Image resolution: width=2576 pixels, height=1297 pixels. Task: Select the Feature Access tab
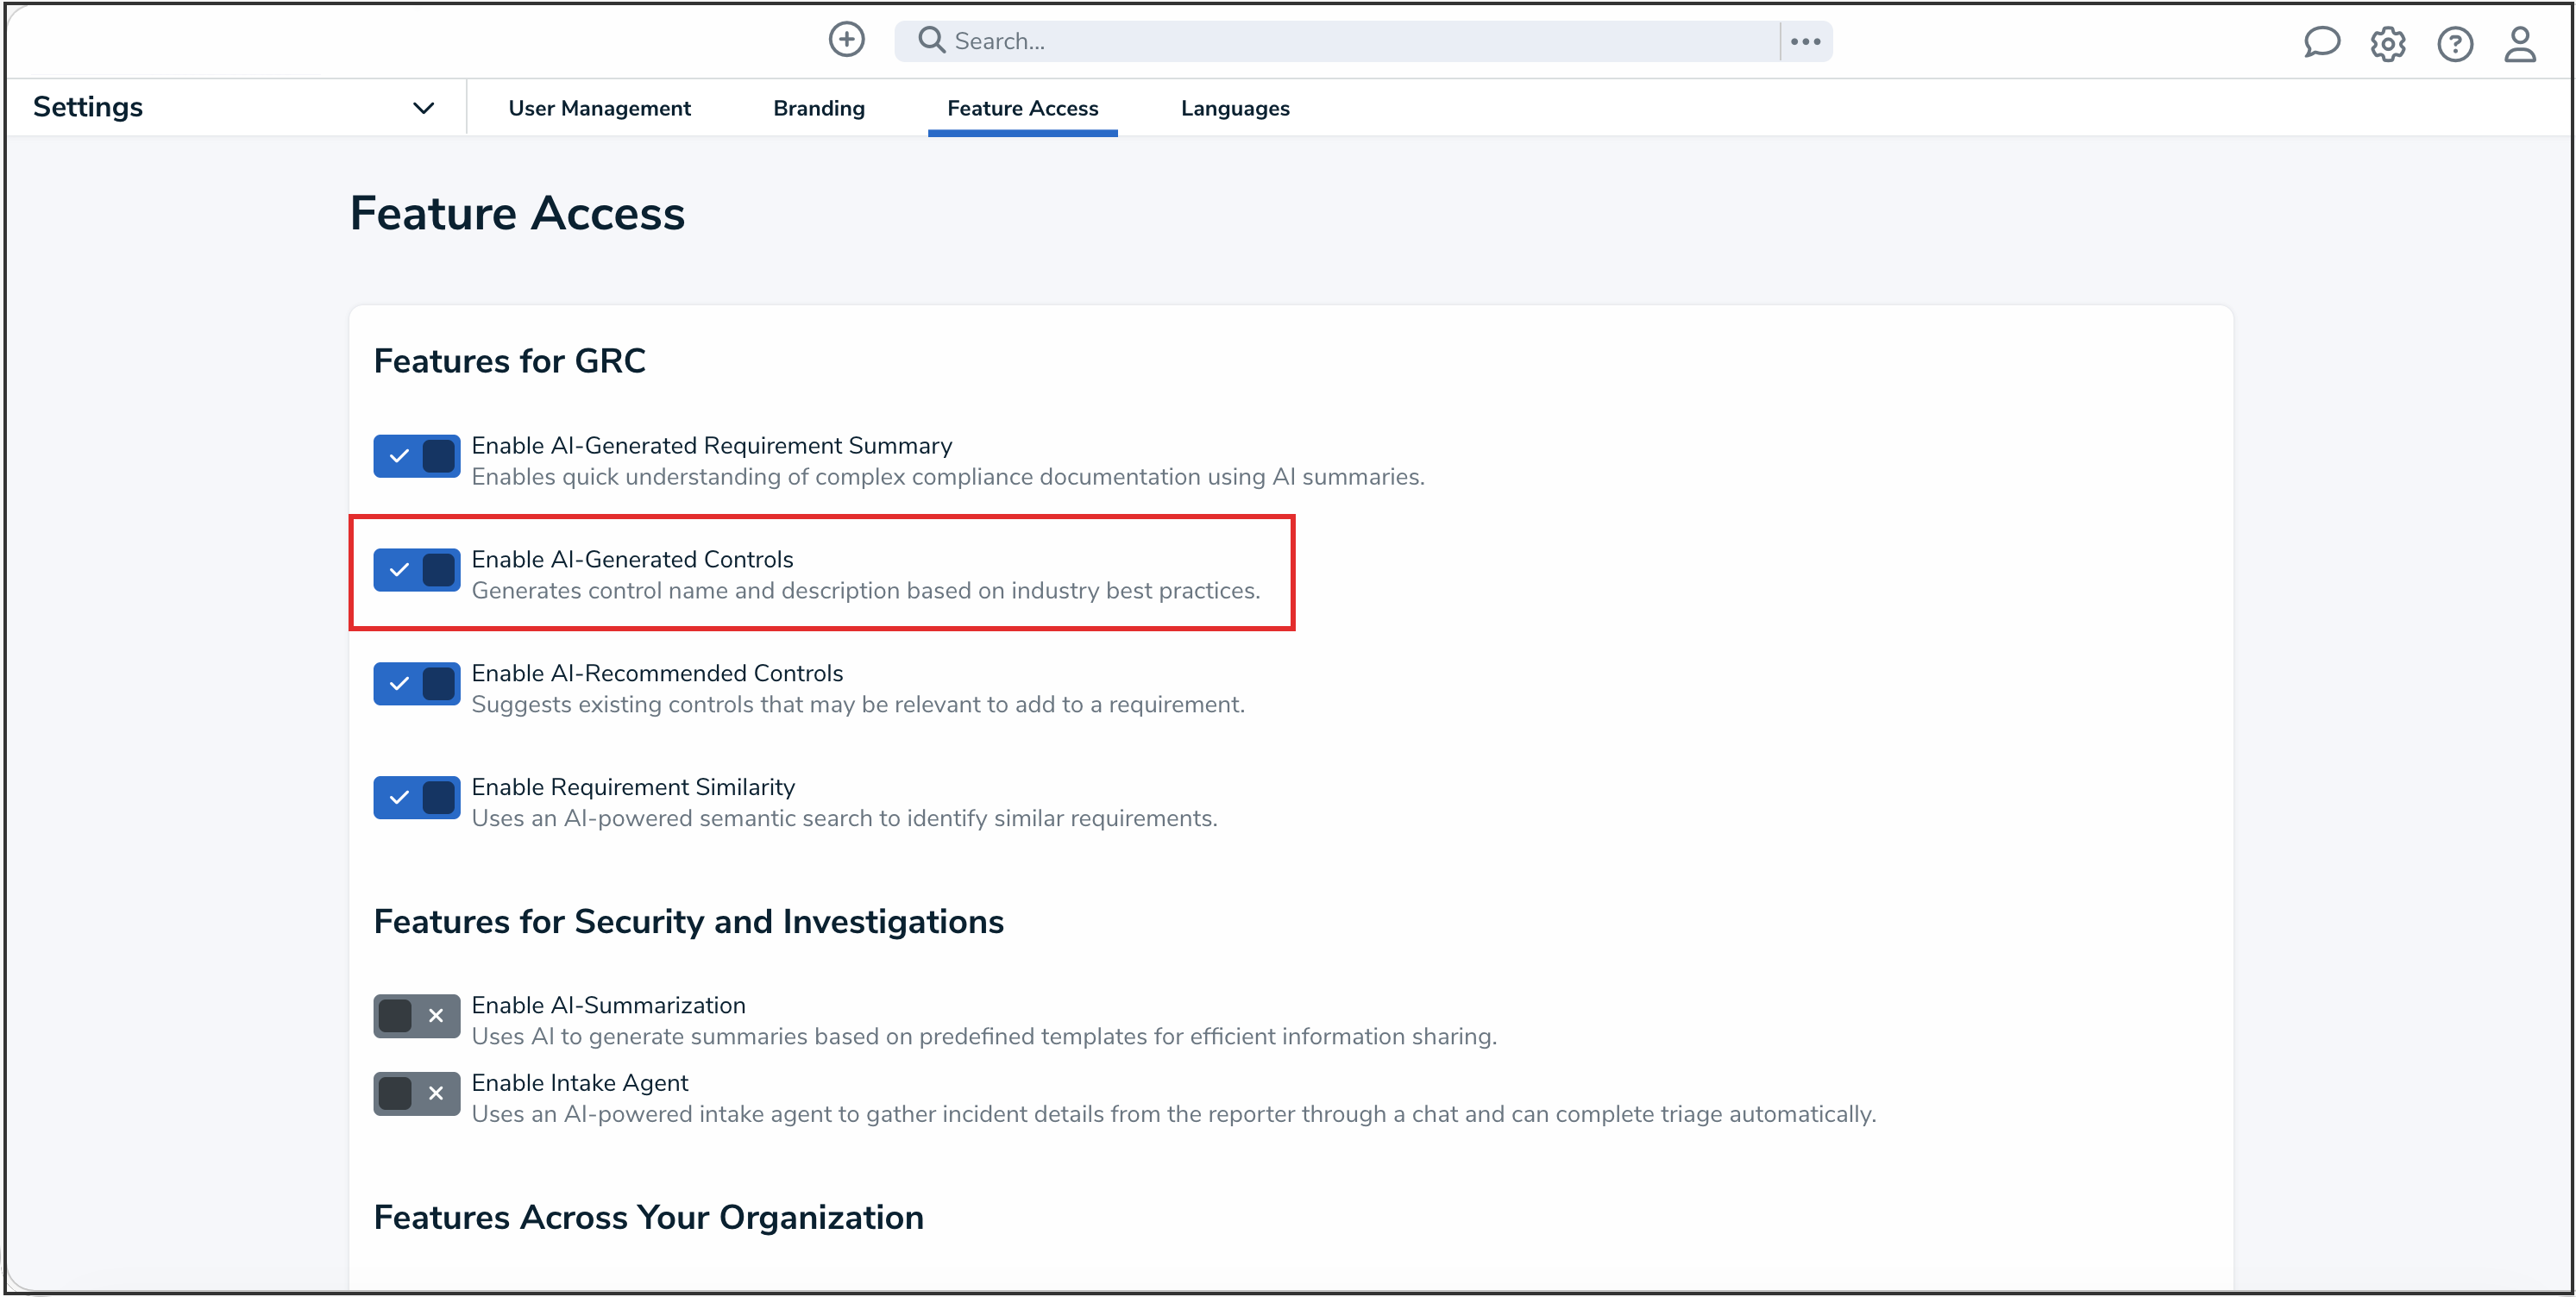(x=1022, y=108)
